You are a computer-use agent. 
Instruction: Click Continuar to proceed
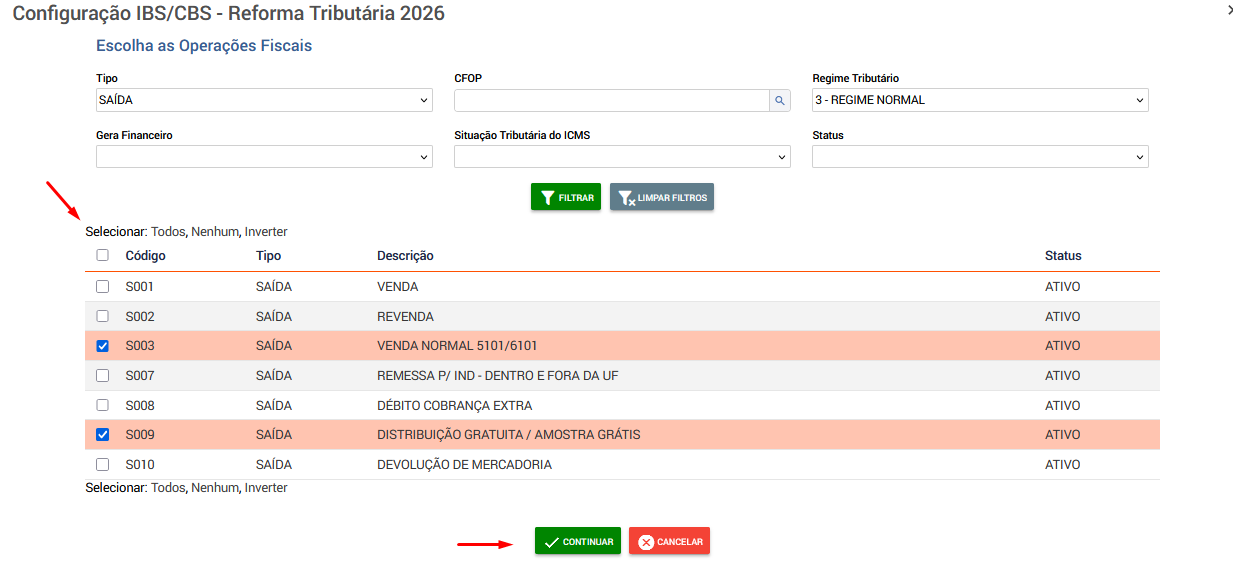coord(577,541)
